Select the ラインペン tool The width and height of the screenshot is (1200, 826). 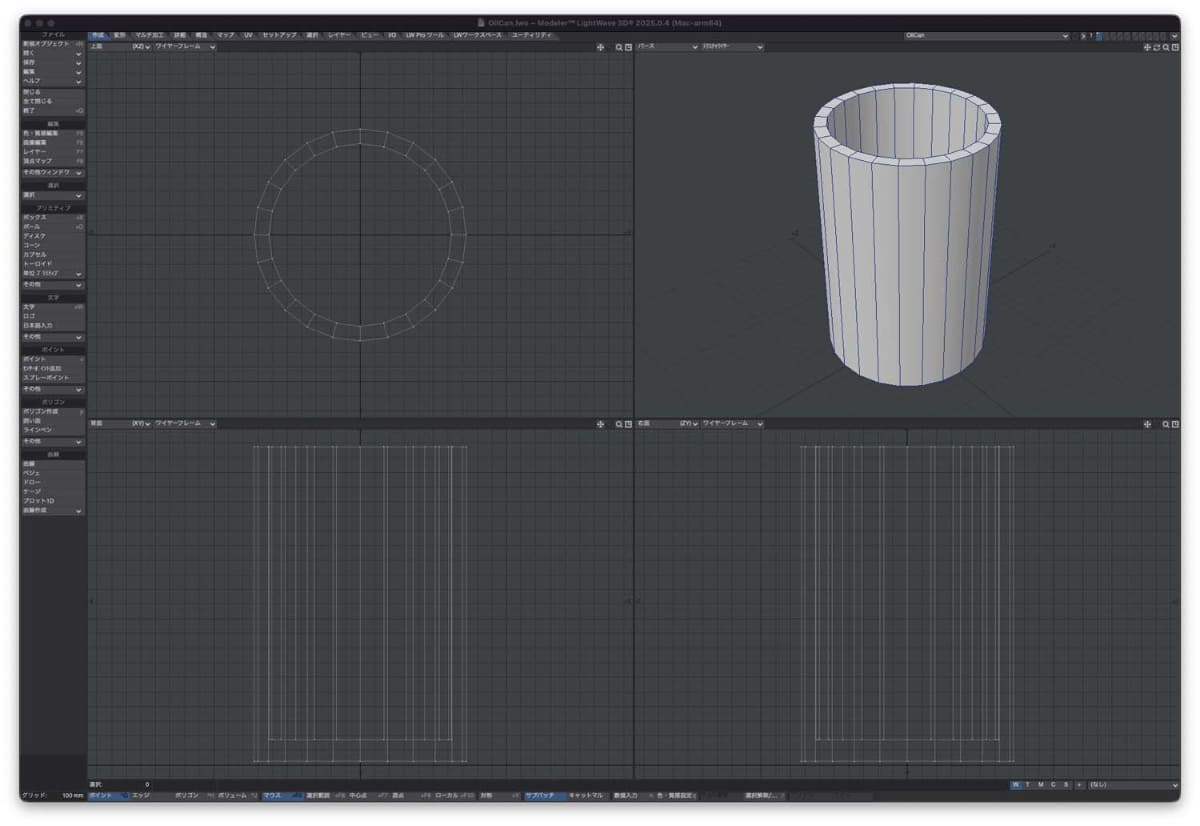click(x=53, y=430)
